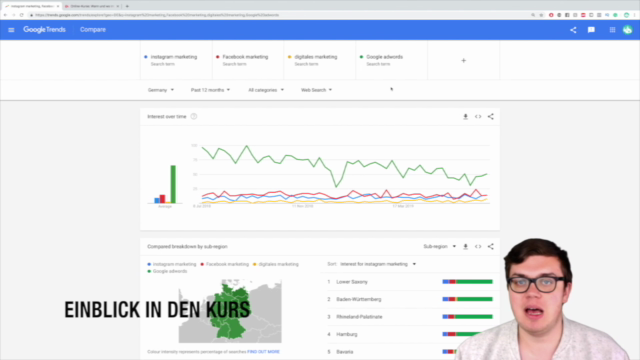Open the feedback icon in header

click(591, 30)
